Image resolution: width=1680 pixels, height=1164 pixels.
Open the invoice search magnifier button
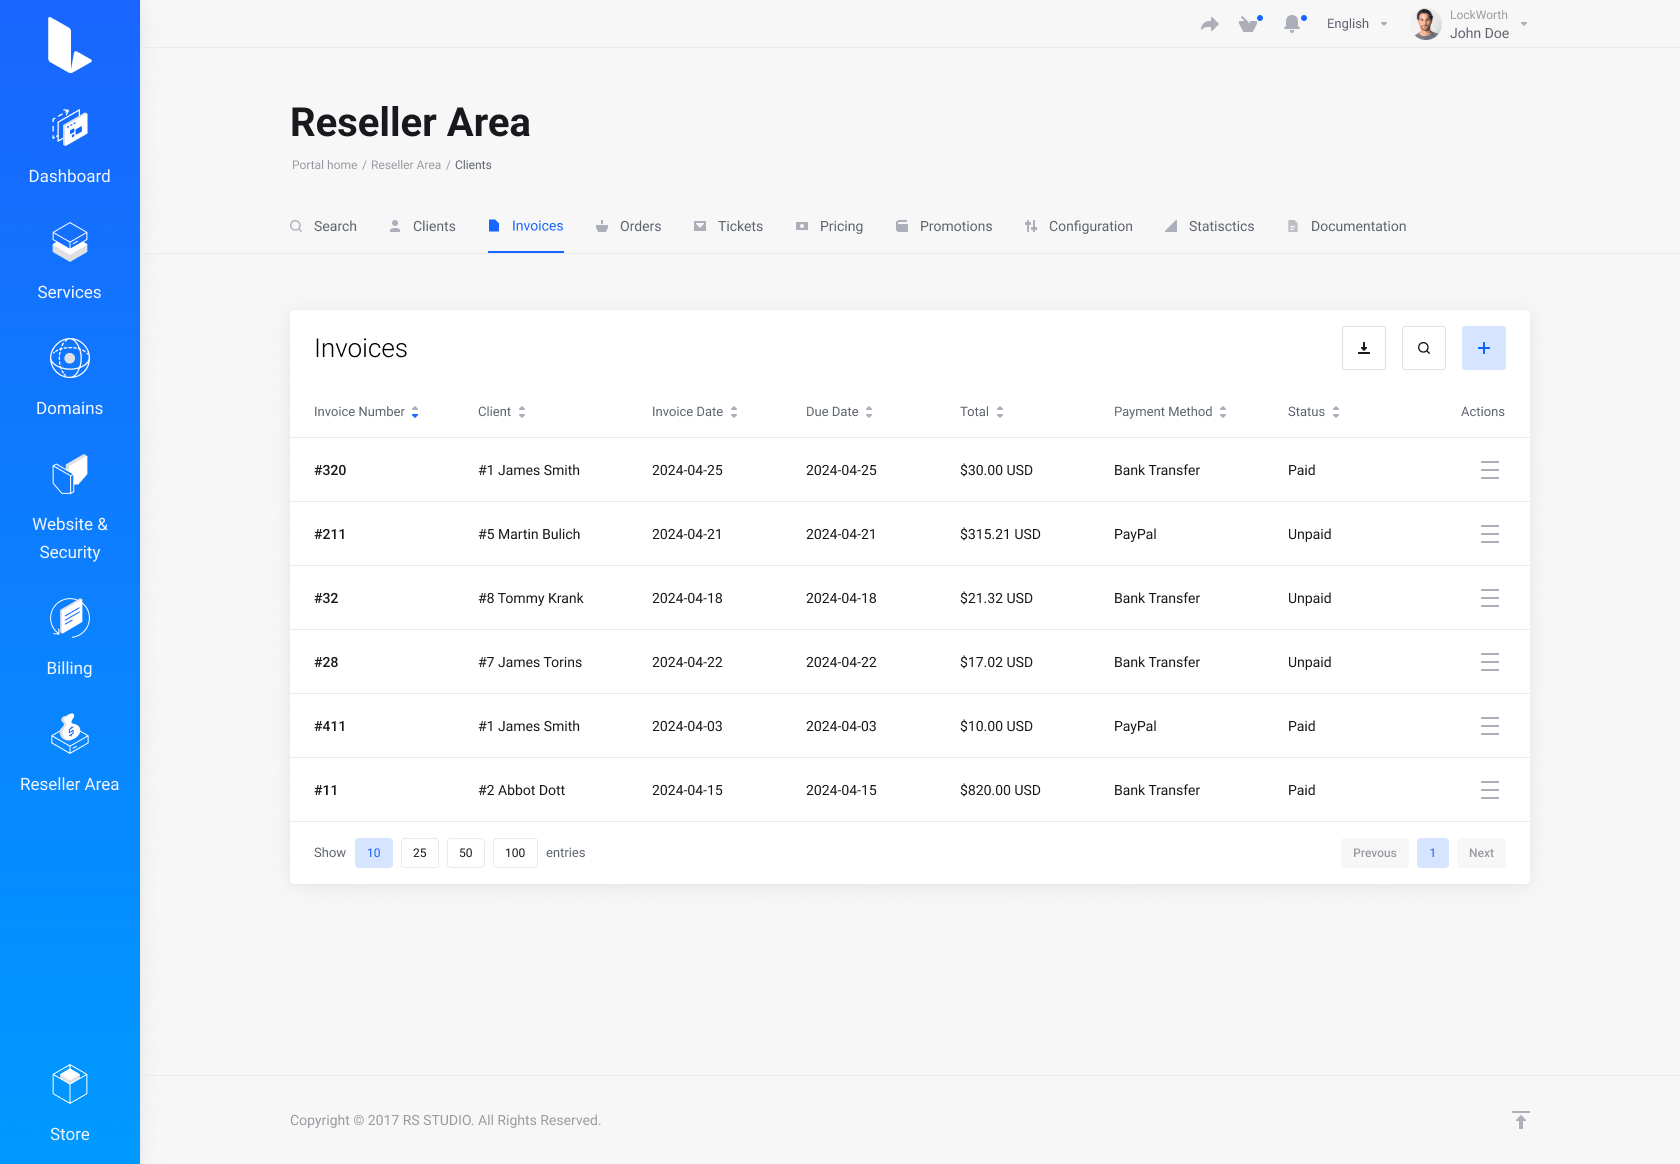point(1424,348)
